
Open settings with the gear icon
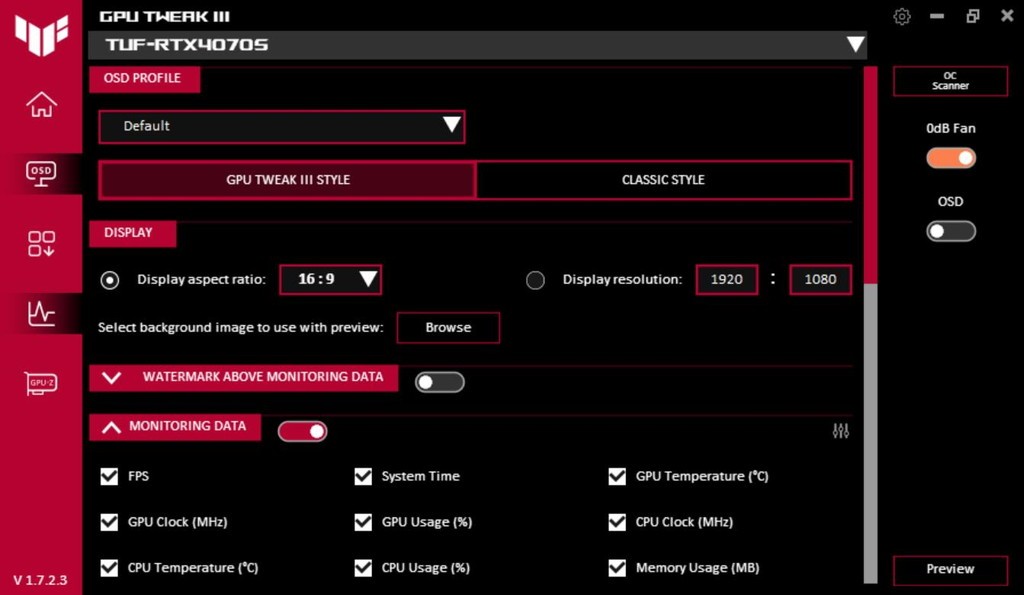(902, 16)
